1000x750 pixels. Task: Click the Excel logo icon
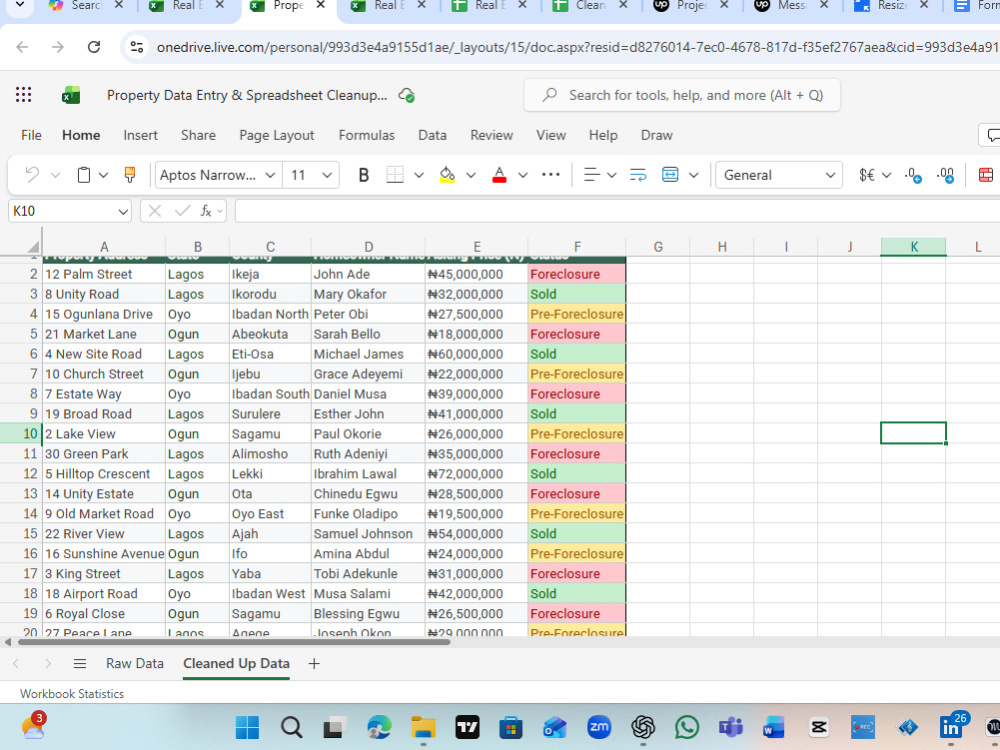click(71, 96)
